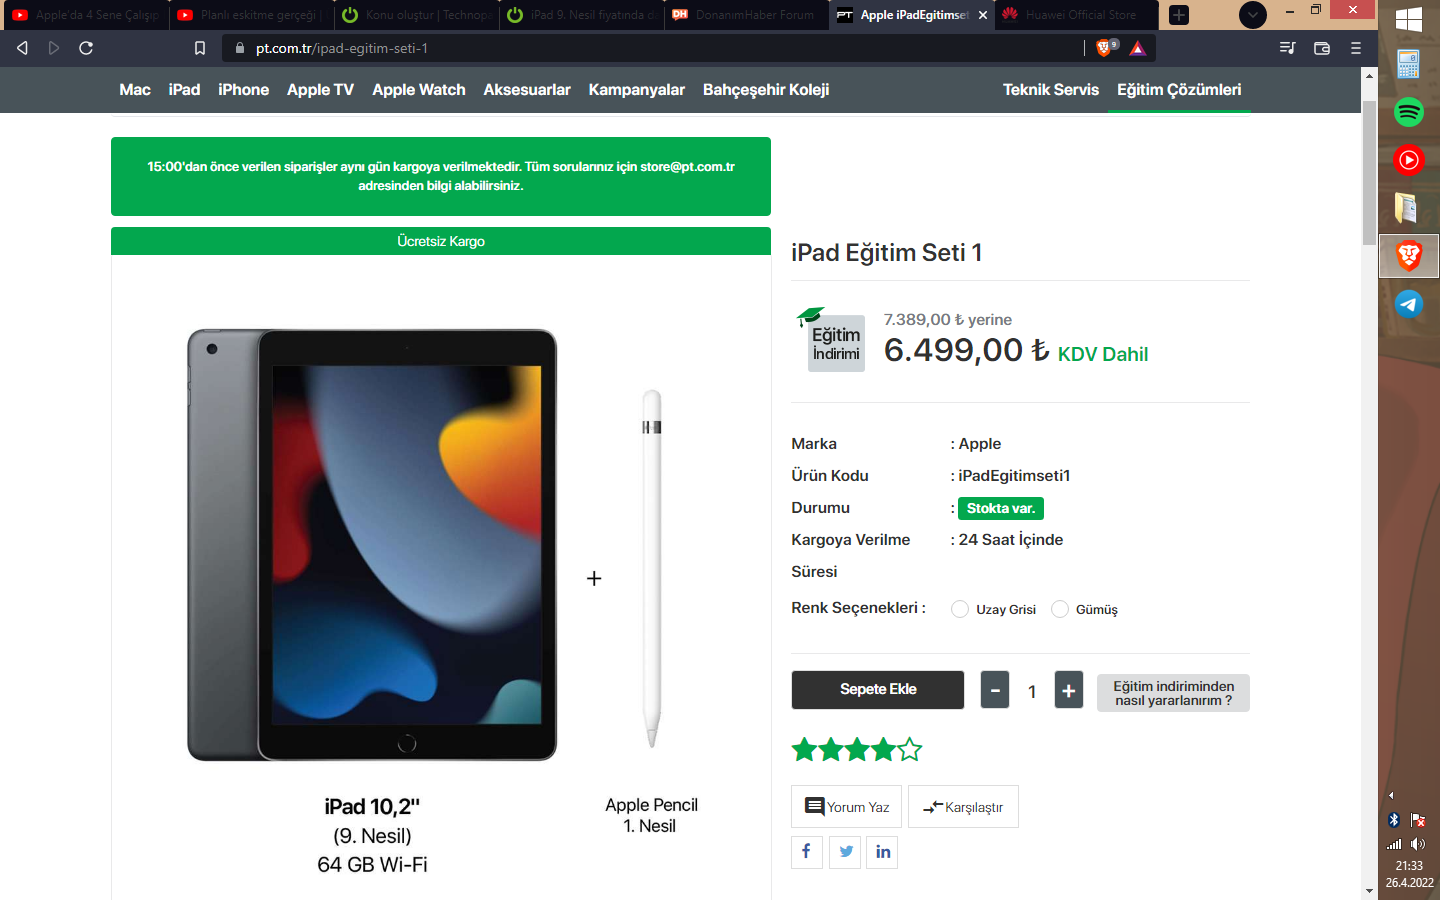Reload the page using the refresh icon
Image resolution: width=1440 pixels, height=900 pixels.
pyautogui.click(x=86, y=48)
